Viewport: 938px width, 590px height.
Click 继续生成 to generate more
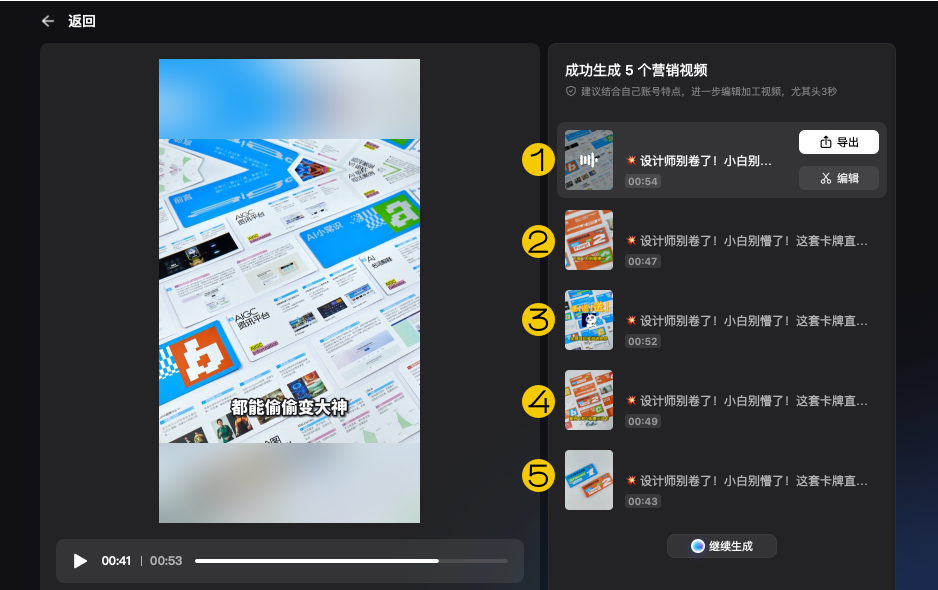click(722, 546)
